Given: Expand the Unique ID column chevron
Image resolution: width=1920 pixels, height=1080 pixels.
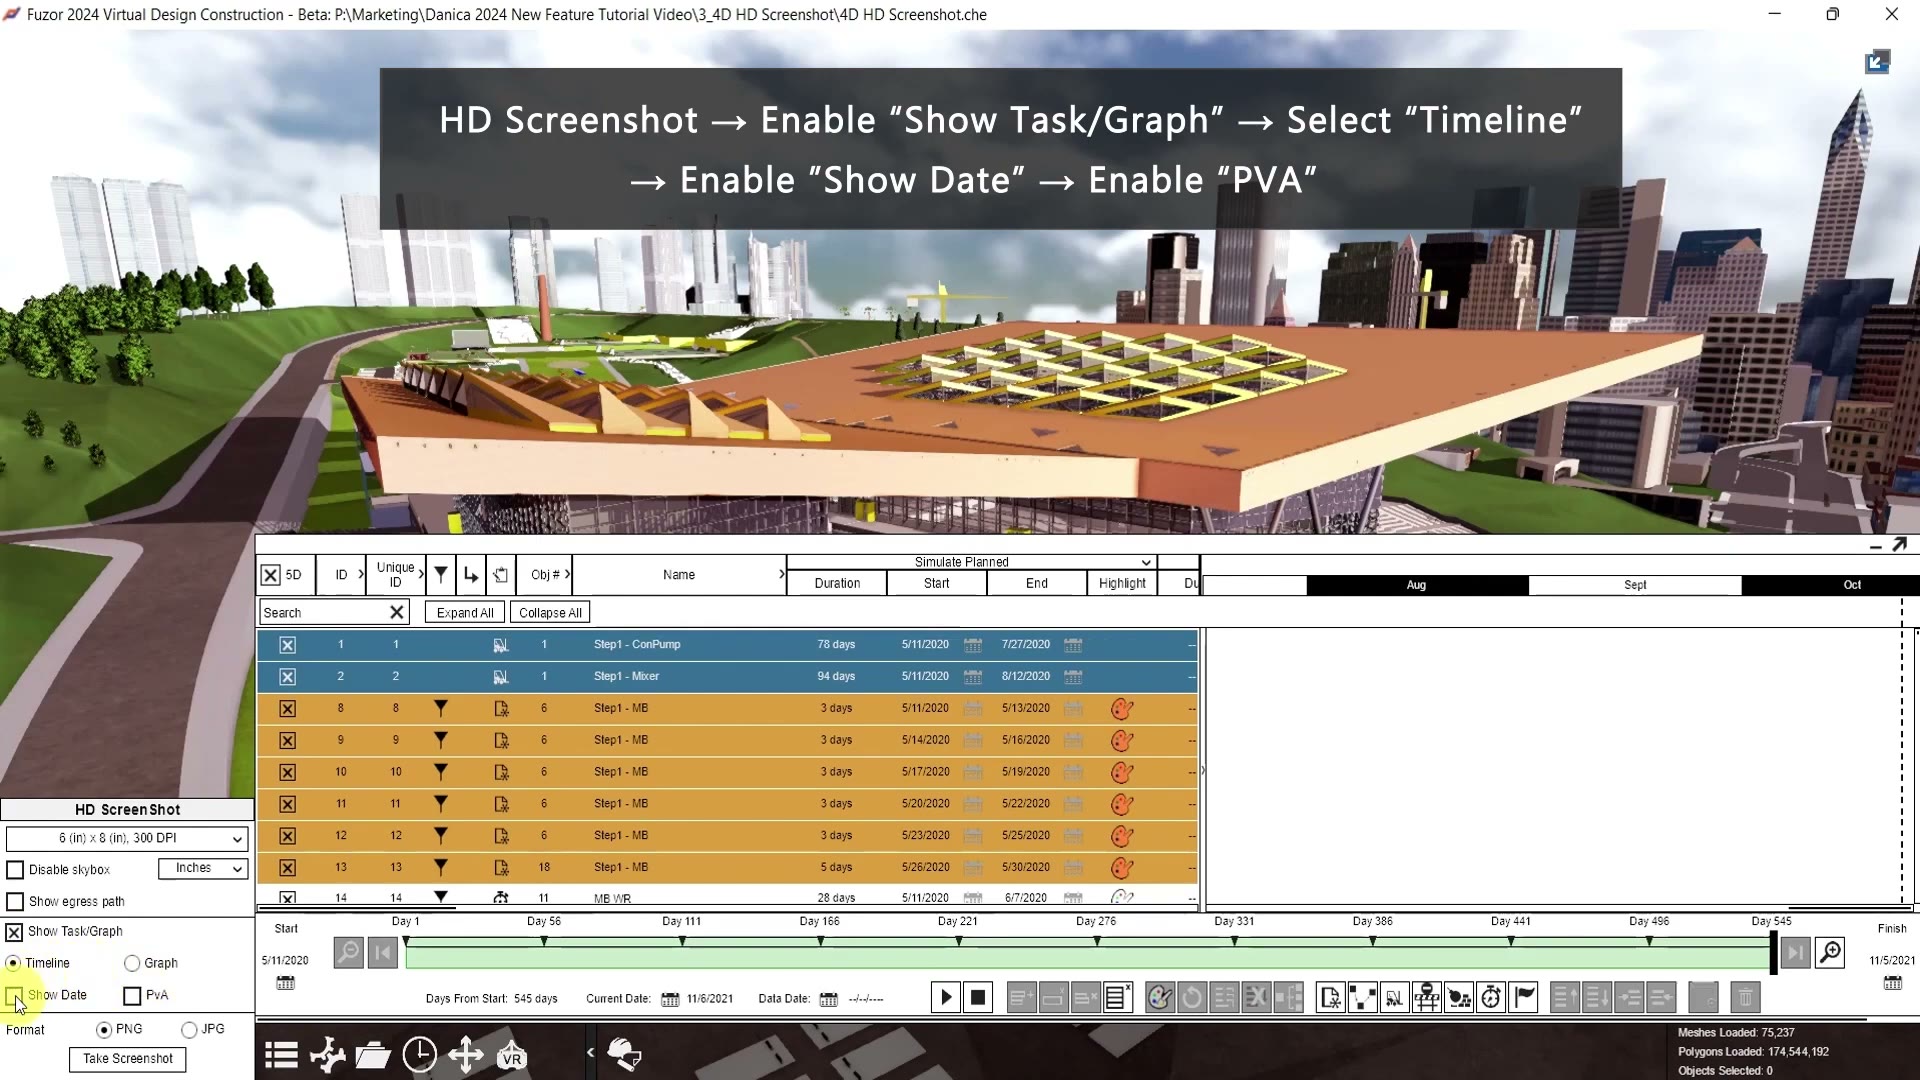Looking at the screenshot, I should click(421, 574).
